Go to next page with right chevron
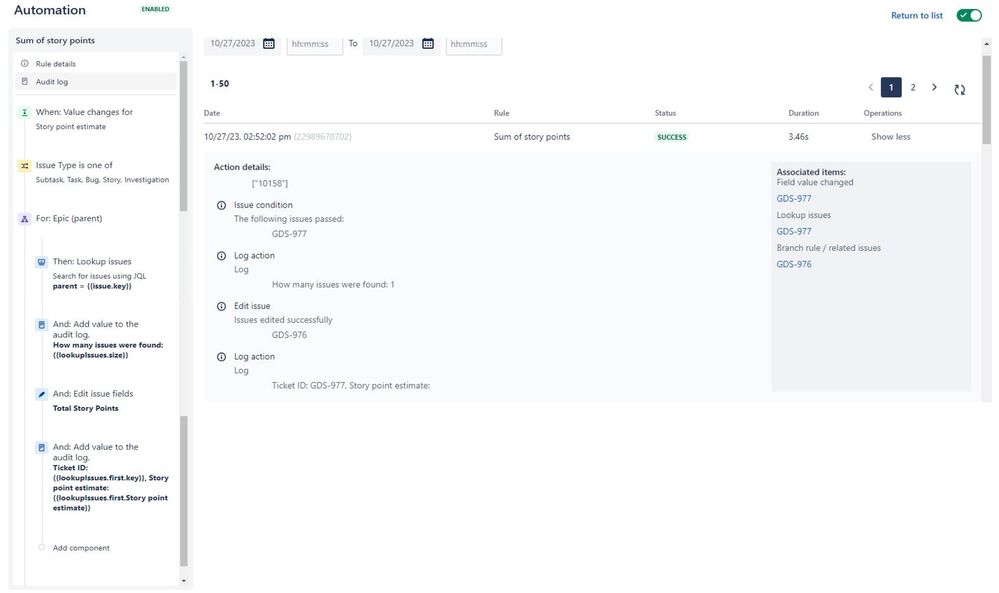This screenshot has width=999, height=593. click(934, 87)
